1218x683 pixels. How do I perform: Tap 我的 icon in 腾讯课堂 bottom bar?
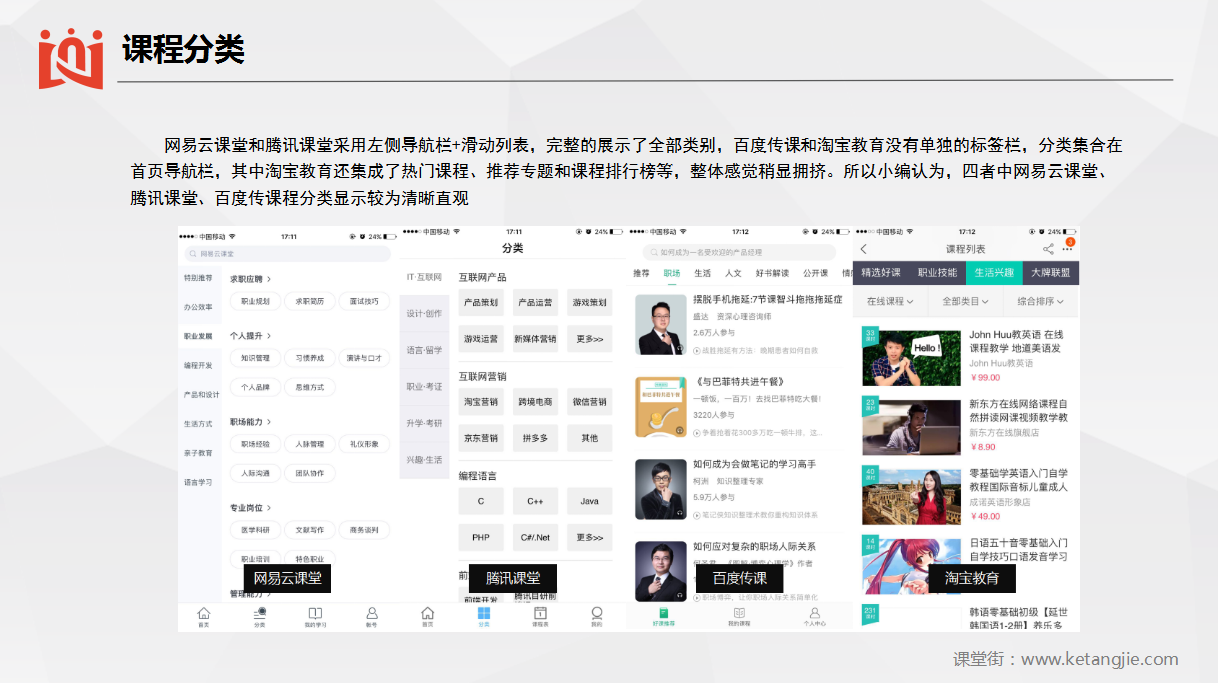coord(596,616)
